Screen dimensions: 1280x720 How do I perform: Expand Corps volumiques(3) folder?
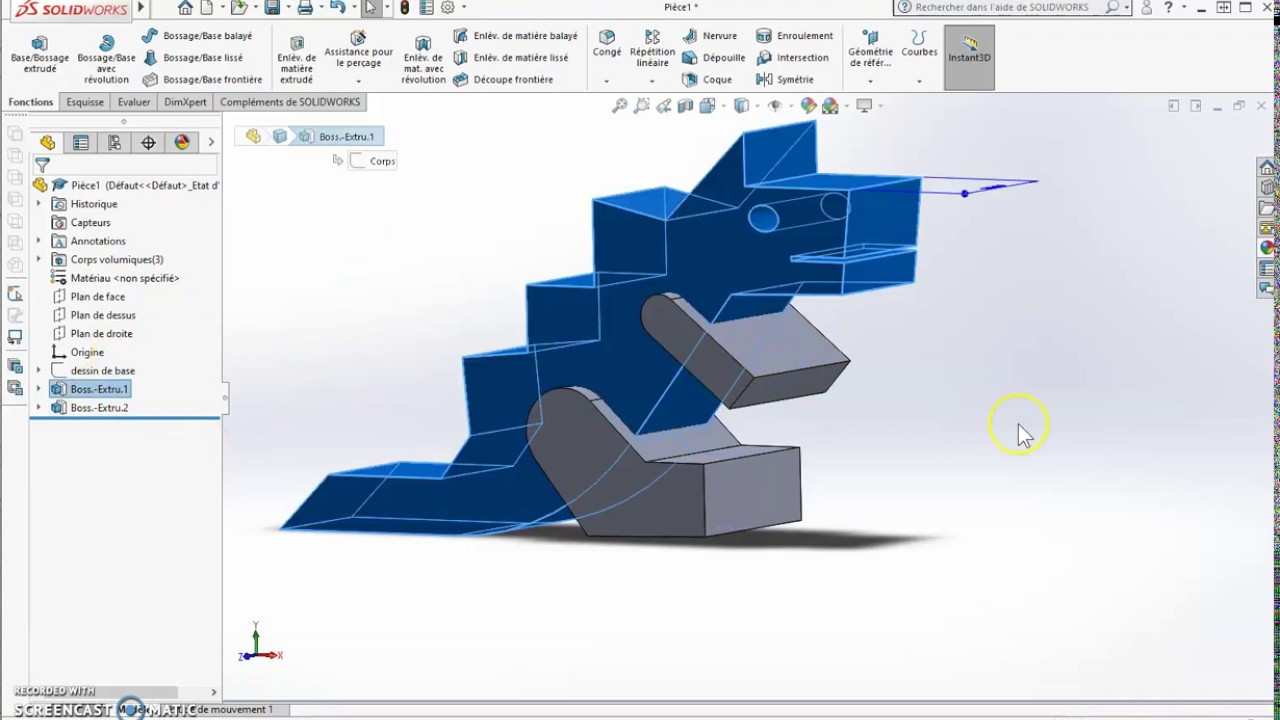pyautogui.click(x=39, y=260)
